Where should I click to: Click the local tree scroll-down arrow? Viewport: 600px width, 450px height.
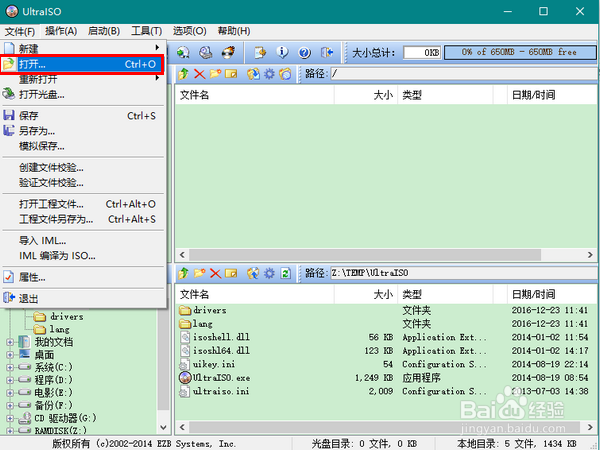[x=163, y=427]
